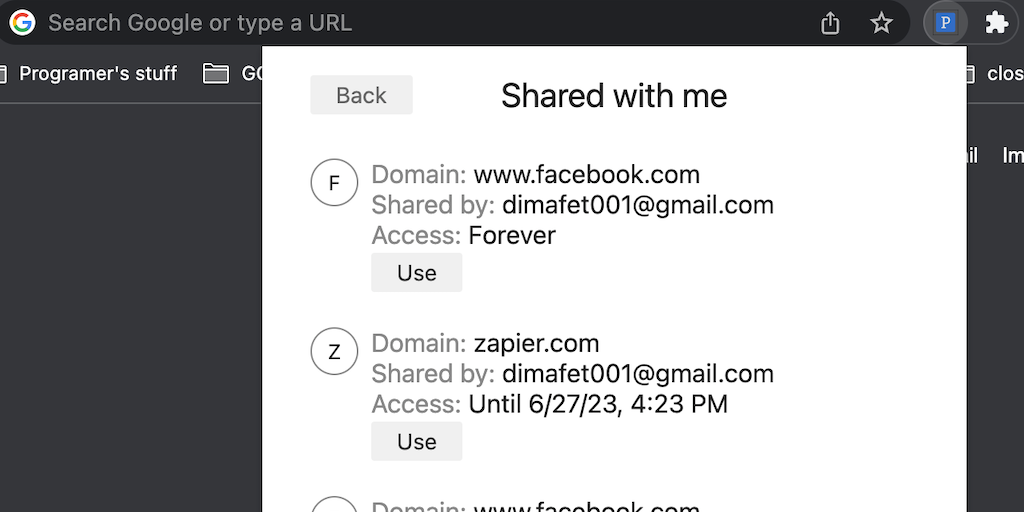This screenshot has width=1024, height=512.
Task: Click the Shared with me heading
Action: (614, 95)
